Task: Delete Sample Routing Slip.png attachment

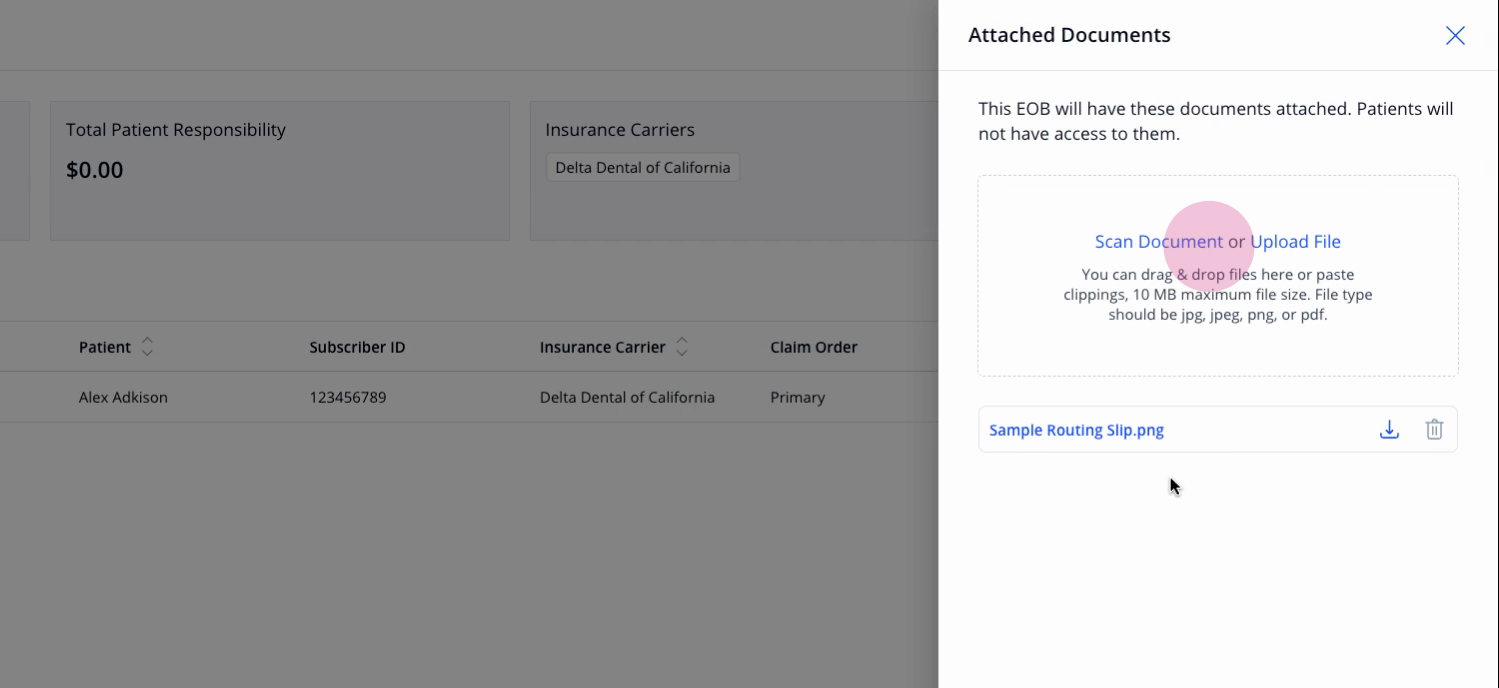Action: click(x=1434, y=430)
